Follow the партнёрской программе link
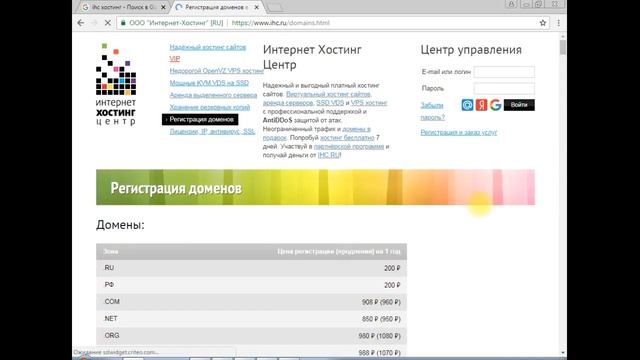The width and height of the screenshot is (640, 360). pos(349,147)
